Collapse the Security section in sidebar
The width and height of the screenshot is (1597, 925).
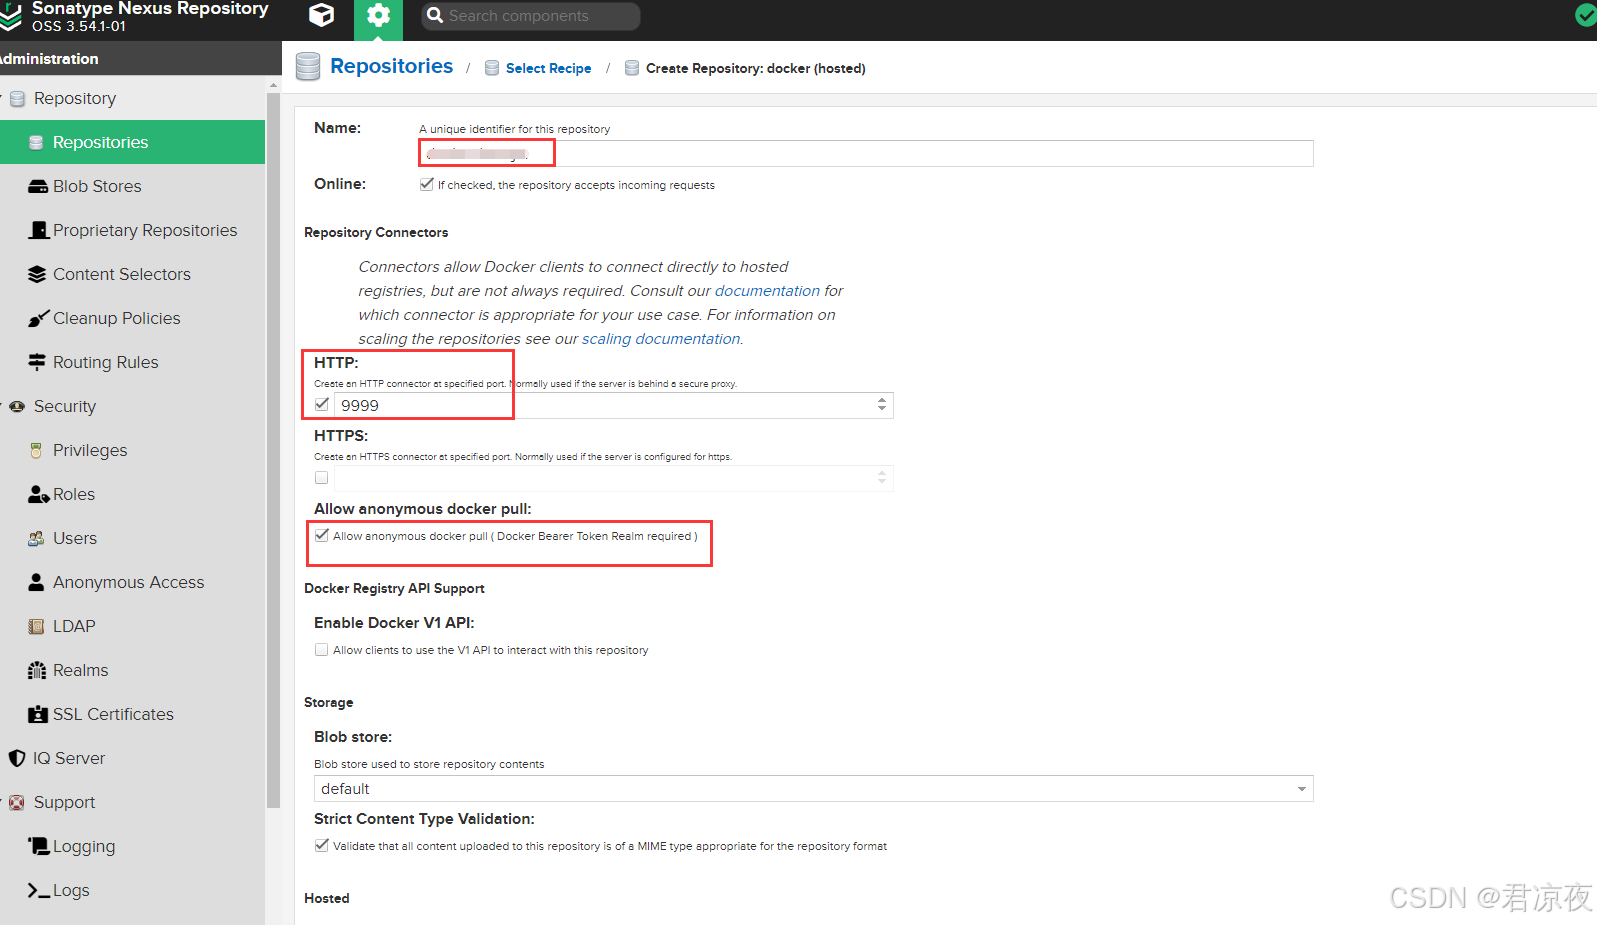click(4, 406)
